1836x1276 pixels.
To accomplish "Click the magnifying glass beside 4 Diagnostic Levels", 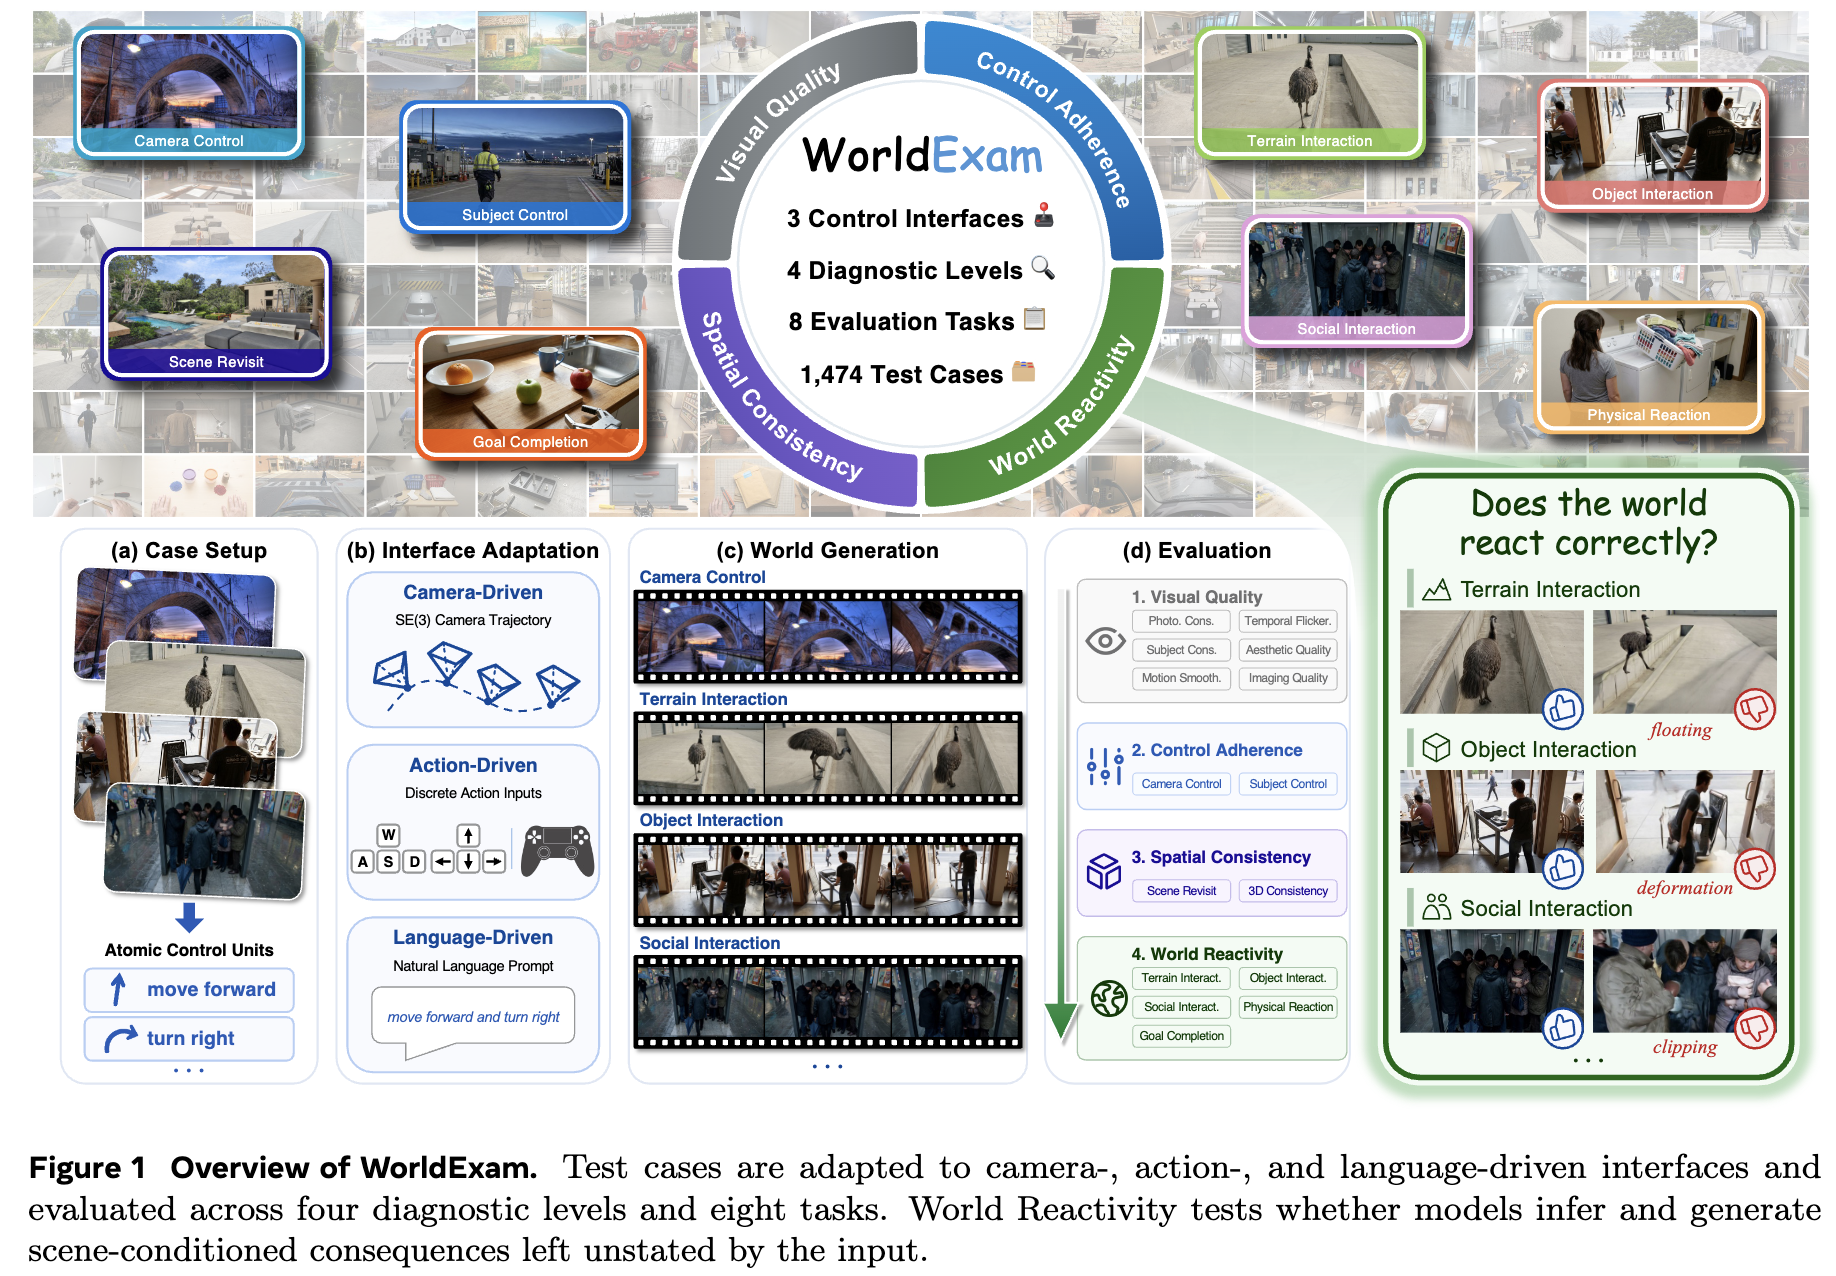I will (x=1043, y=268).
